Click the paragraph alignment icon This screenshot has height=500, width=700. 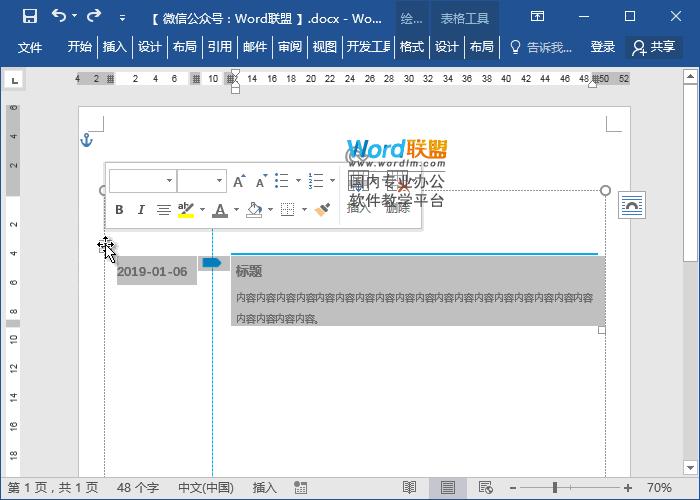point(164,209)
